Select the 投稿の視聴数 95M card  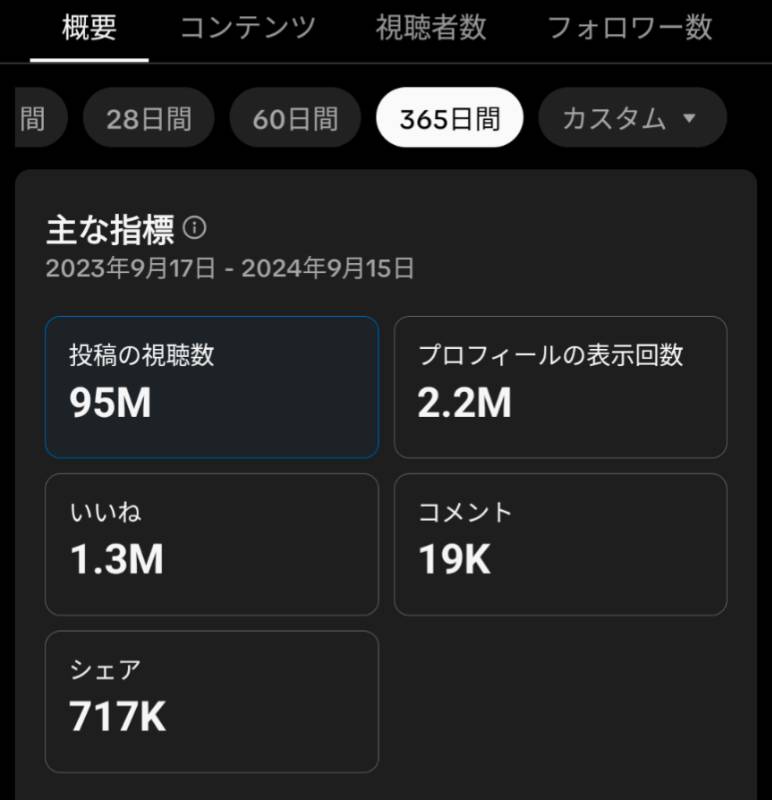(x=212, y=387)
